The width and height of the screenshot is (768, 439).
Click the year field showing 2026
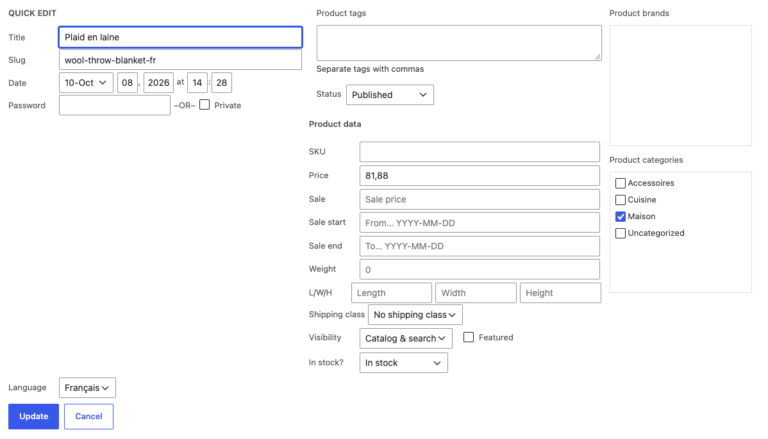[x=158, y=83]
